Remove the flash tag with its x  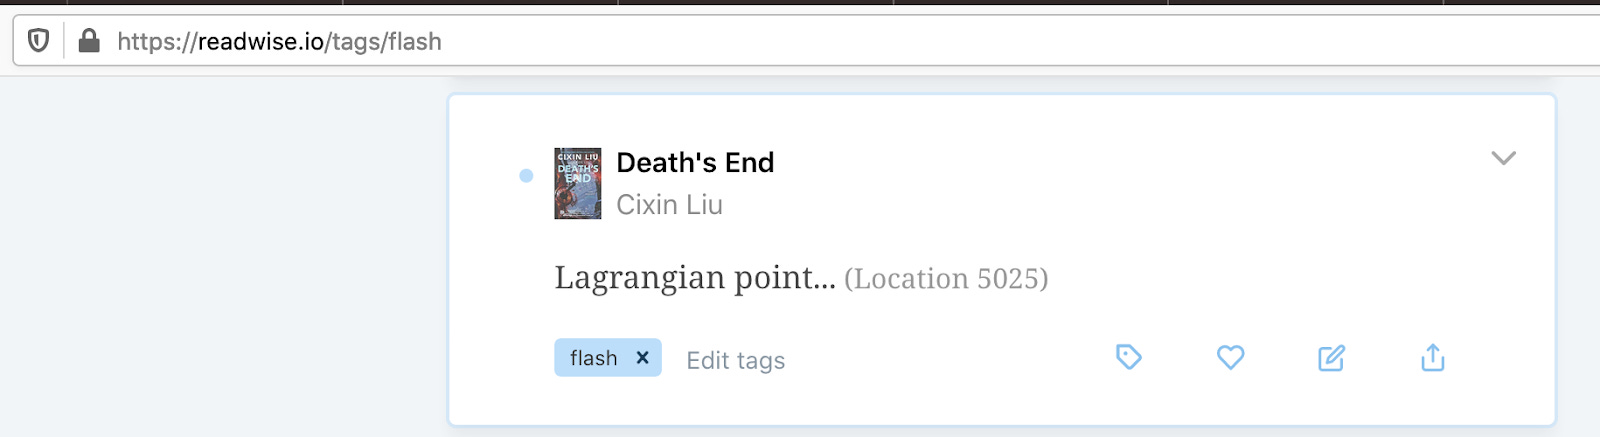(642, 357)
